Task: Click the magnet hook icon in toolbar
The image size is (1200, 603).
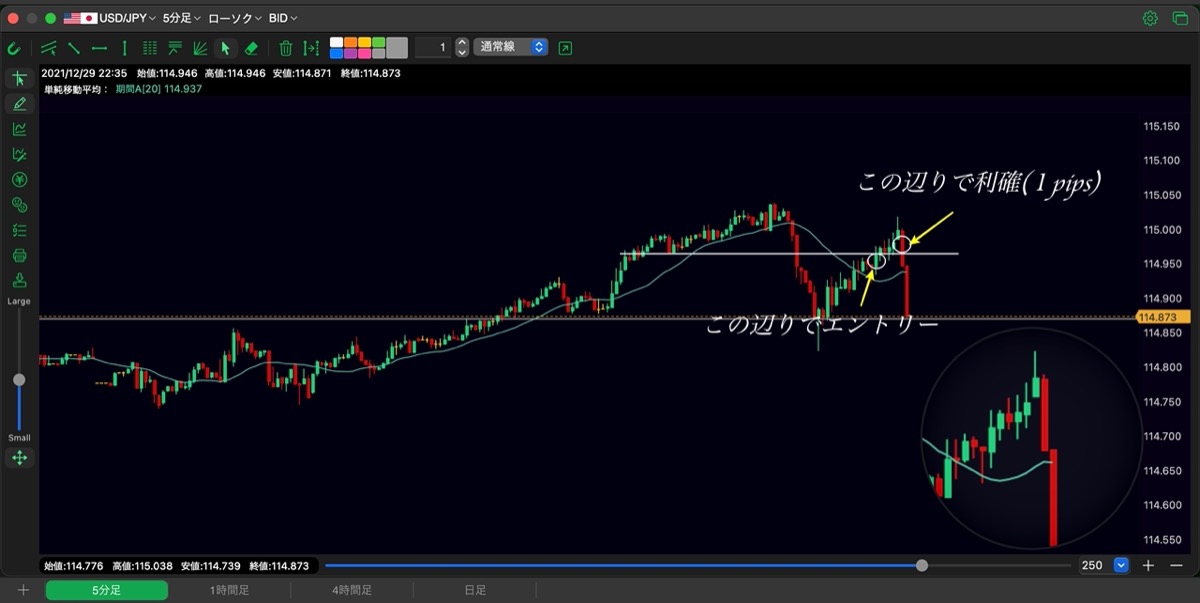Action: 14,47
